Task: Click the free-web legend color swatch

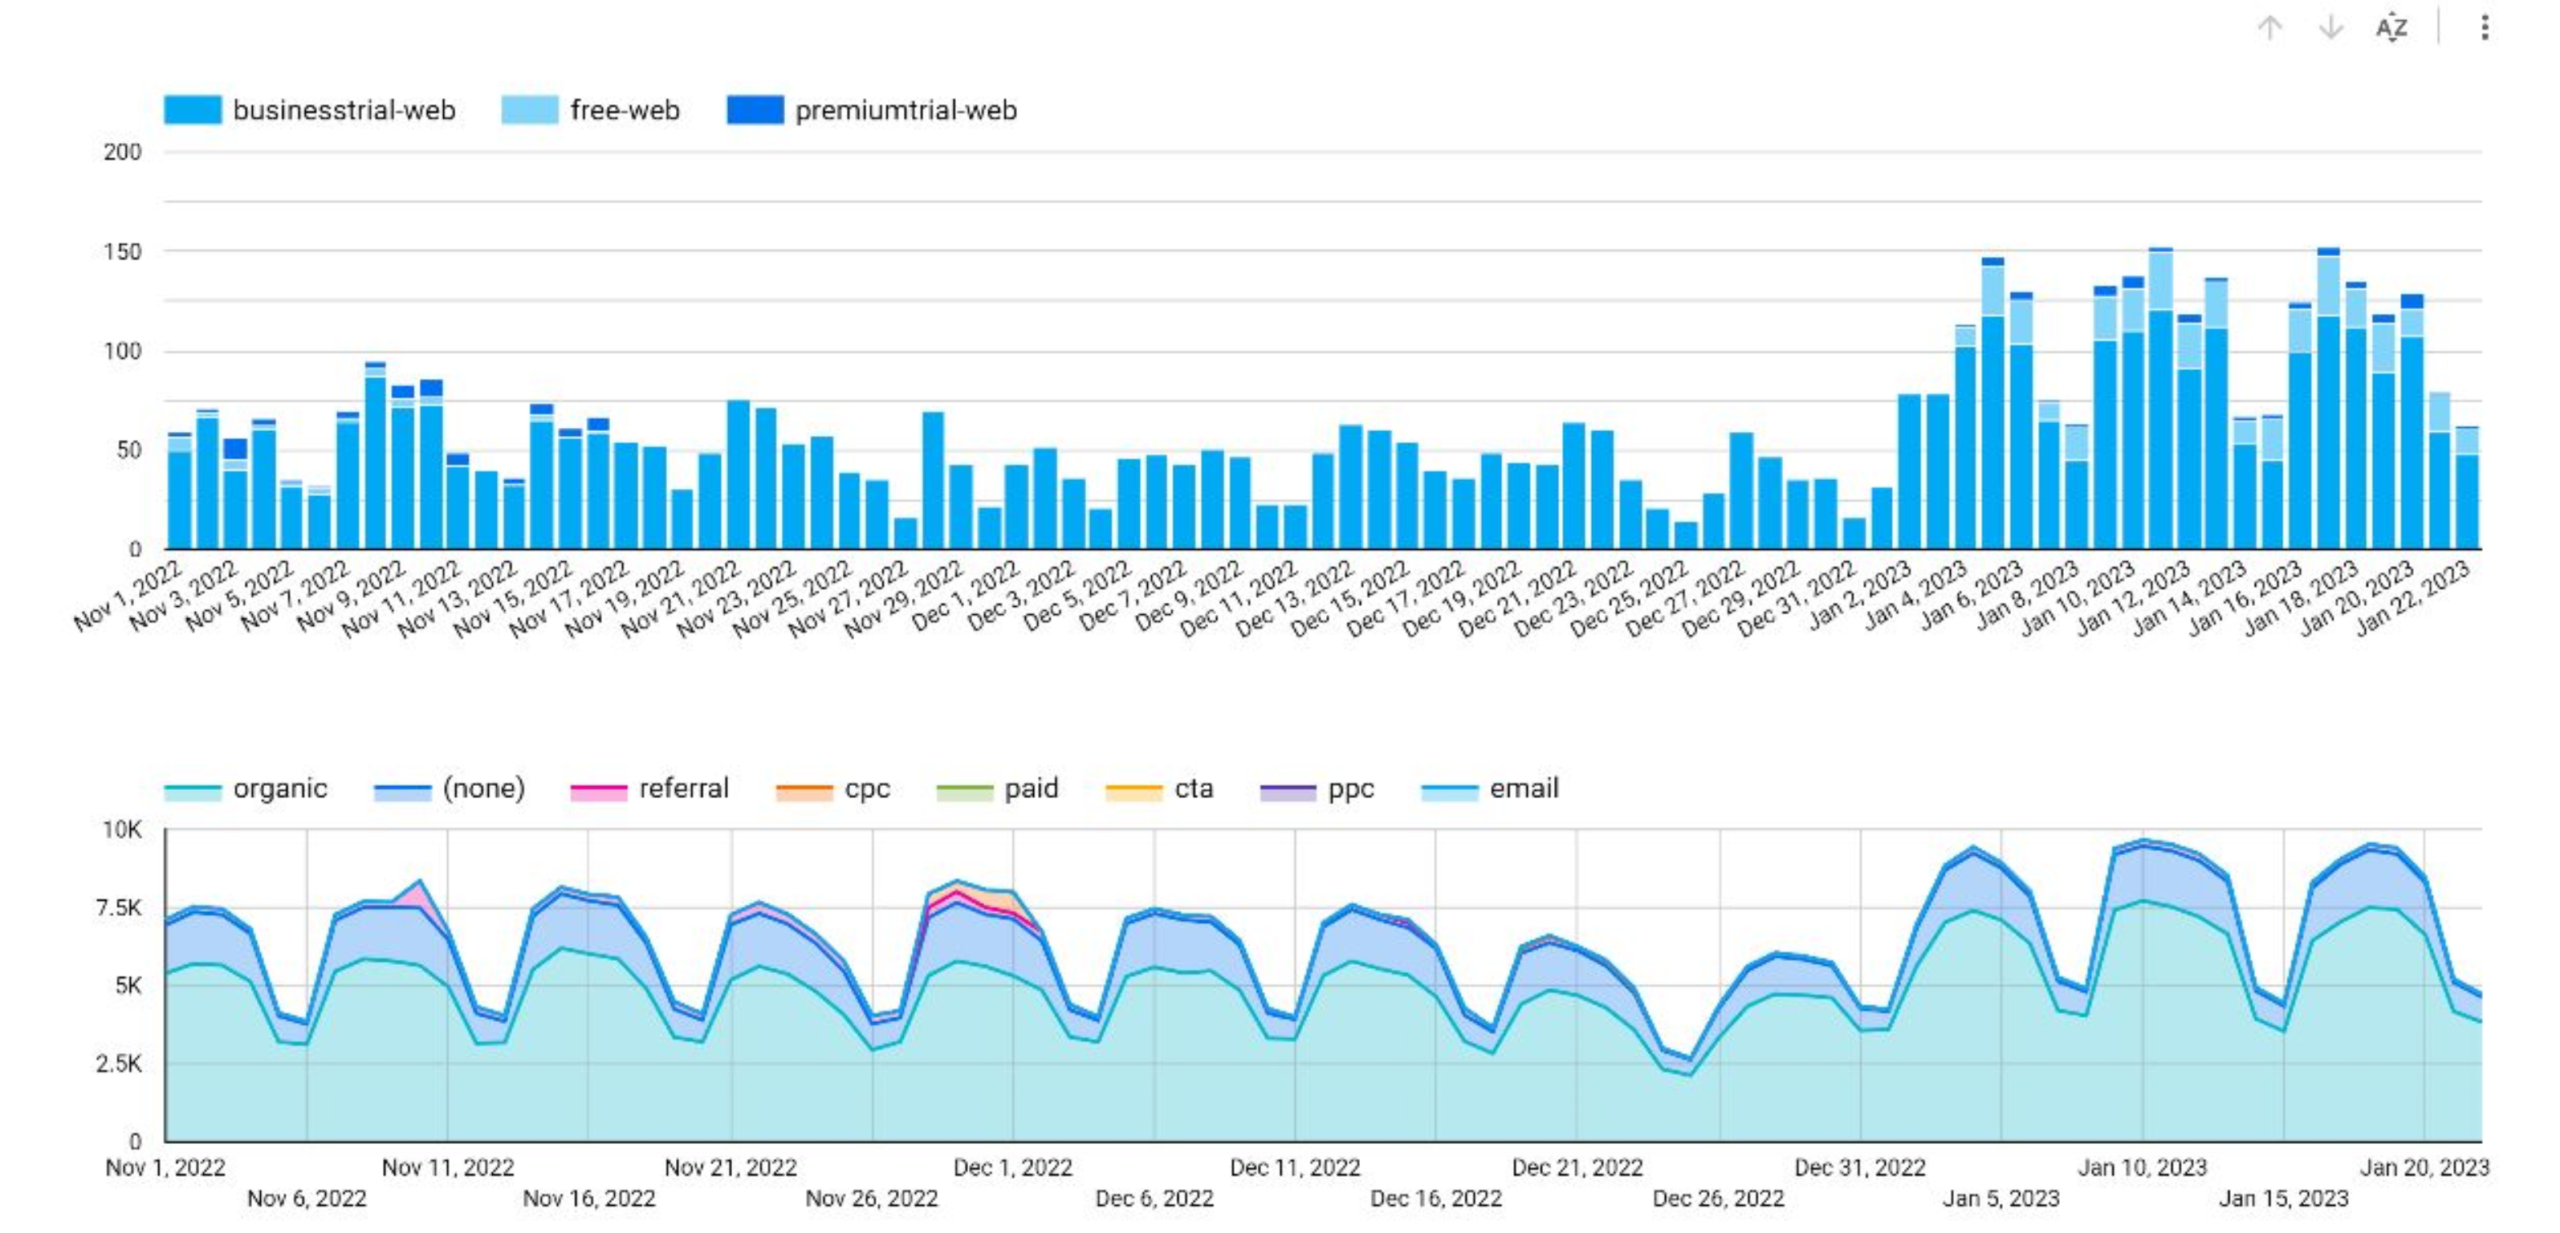Action: pyautogui.click(x=529, y=110)
